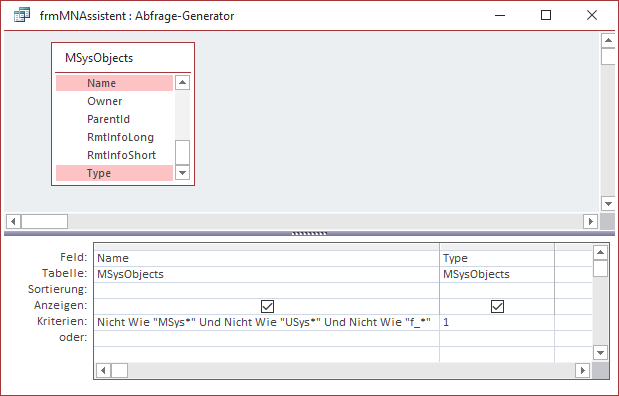Click column selector bar above Name column
619x396 pixels.
click(x=267, y=247)
